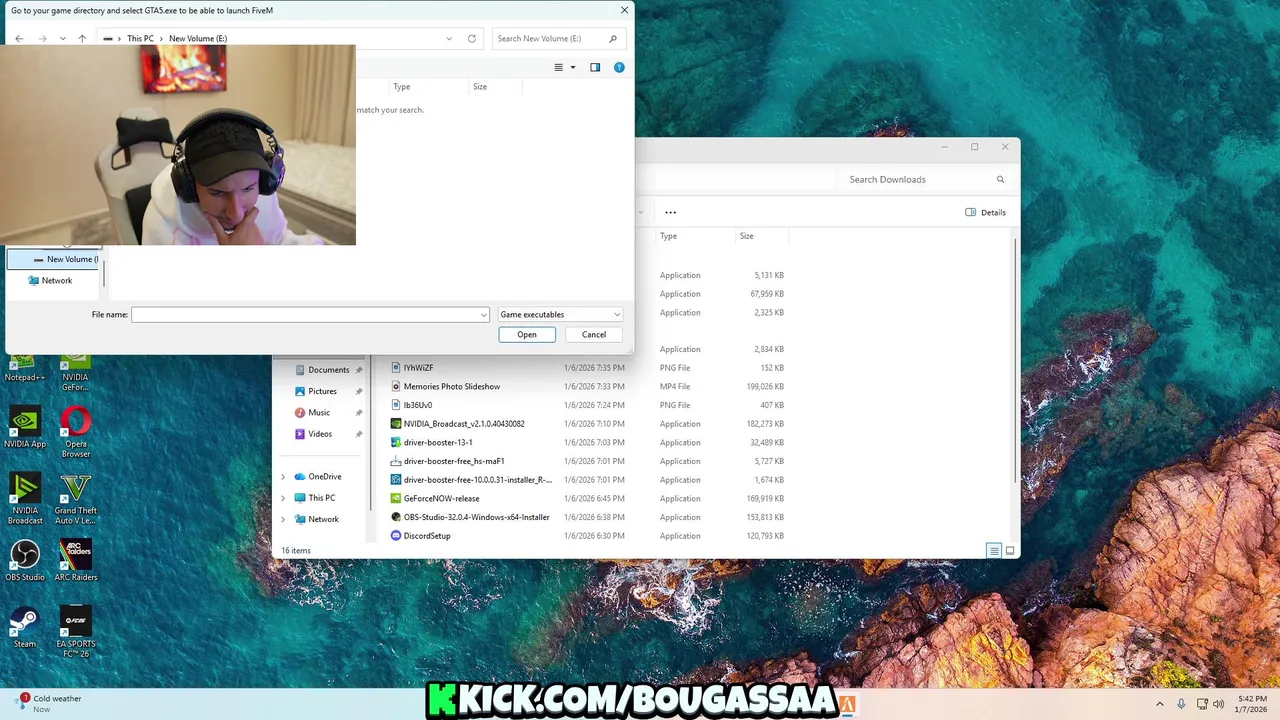
Task: Launch Opera Browser from desktop
Action: tap(76, 432)
